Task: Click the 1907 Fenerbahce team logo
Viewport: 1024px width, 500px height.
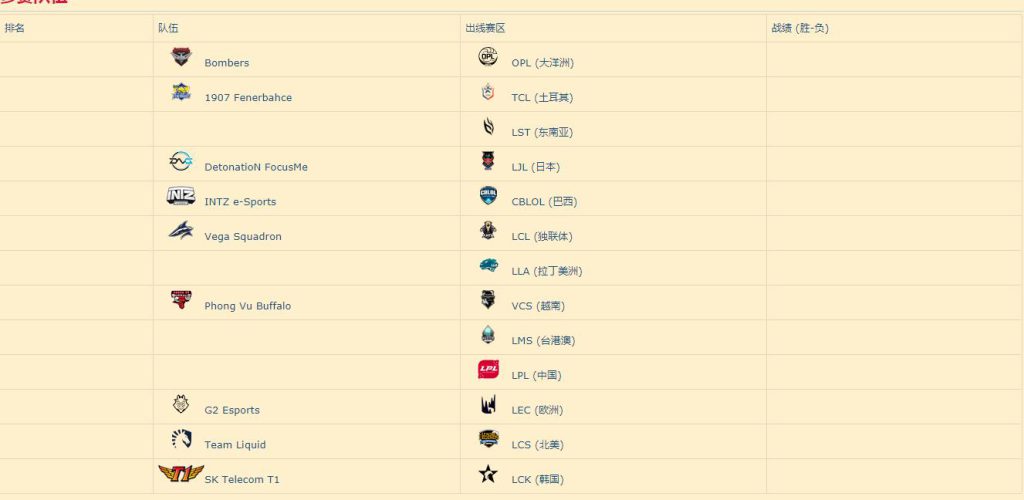Action: click(181, 93)
